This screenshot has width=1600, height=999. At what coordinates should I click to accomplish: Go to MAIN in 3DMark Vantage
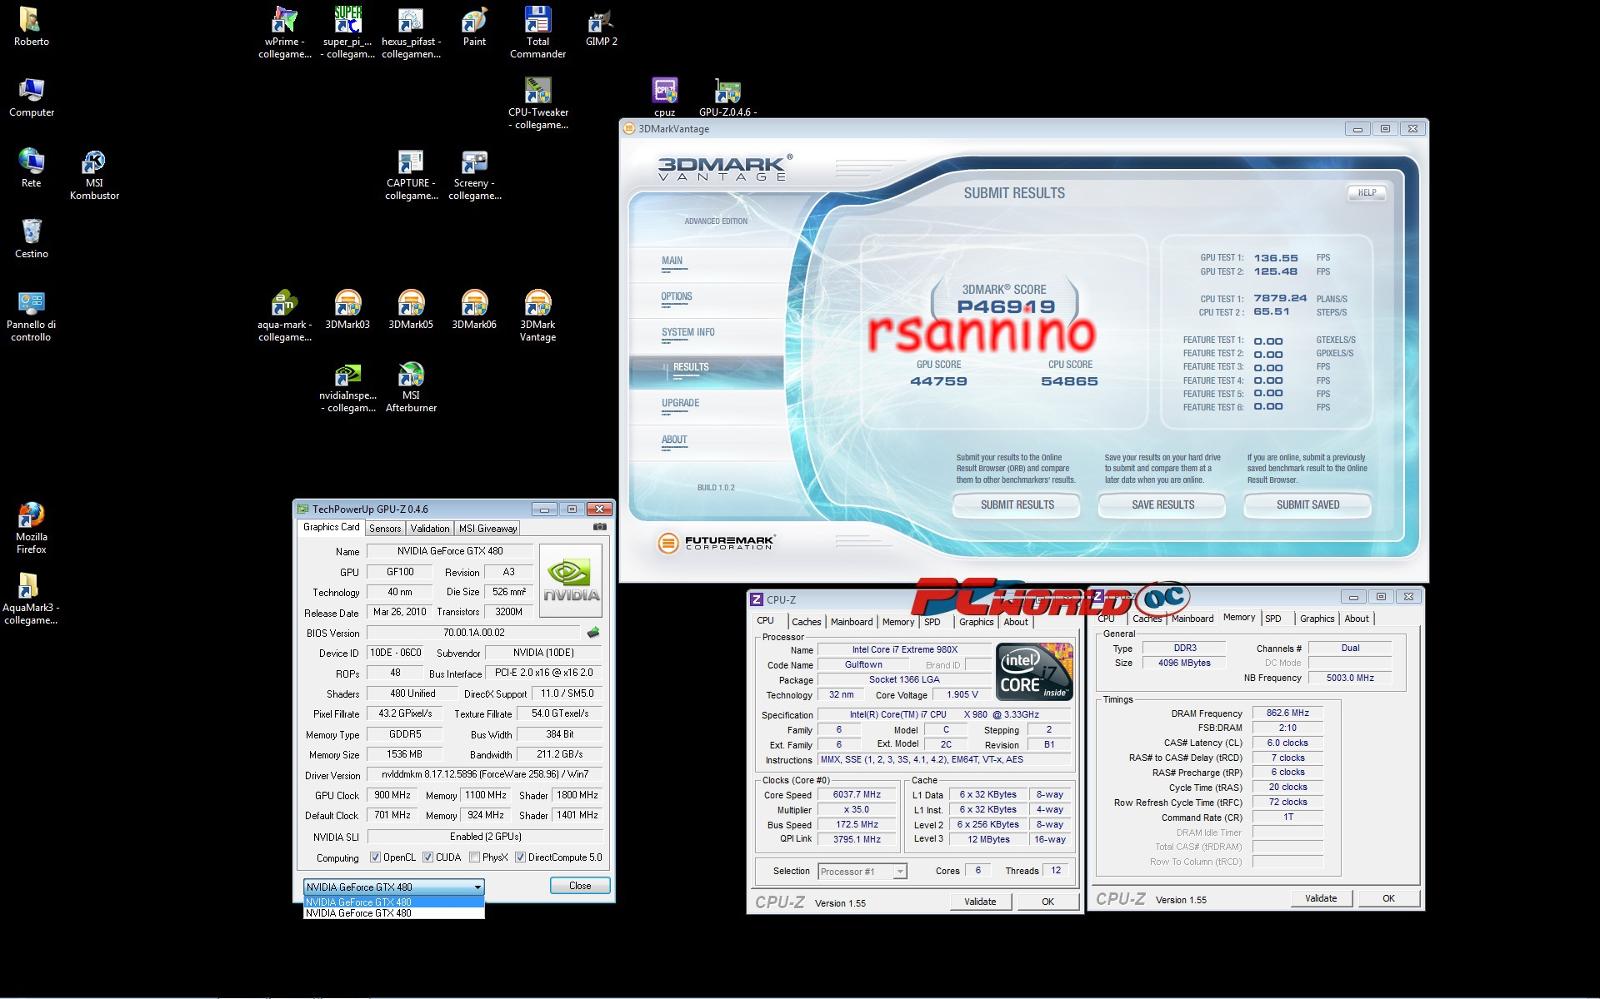click(672, 261)
